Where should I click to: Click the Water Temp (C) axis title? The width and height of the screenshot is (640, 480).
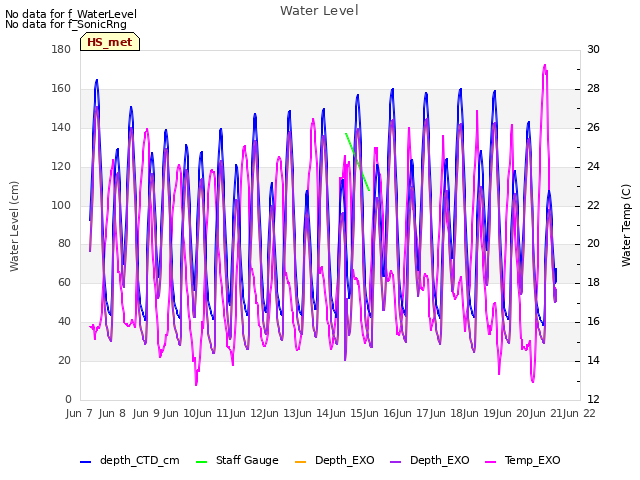click(x=626, y=225)
